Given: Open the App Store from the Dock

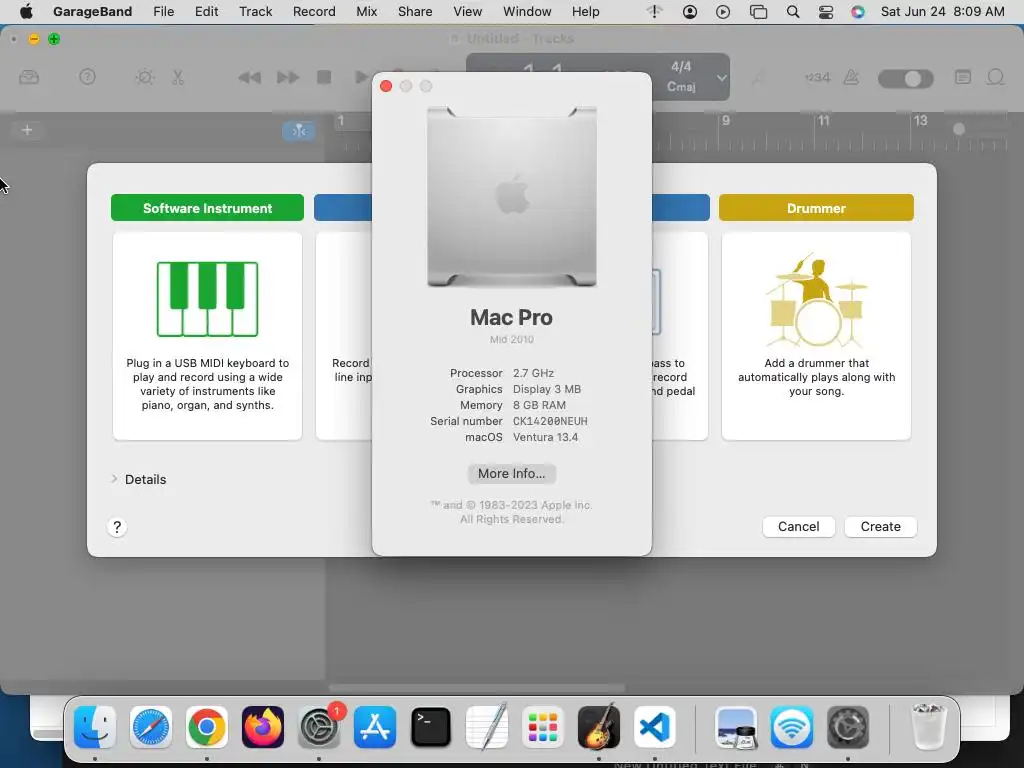Looking at the screenshot, I should (x=375, y=727).
